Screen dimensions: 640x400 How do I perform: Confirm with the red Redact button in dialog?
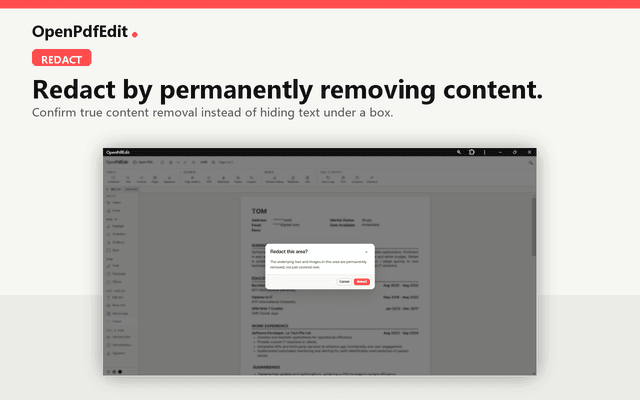(x=362, y=282)
